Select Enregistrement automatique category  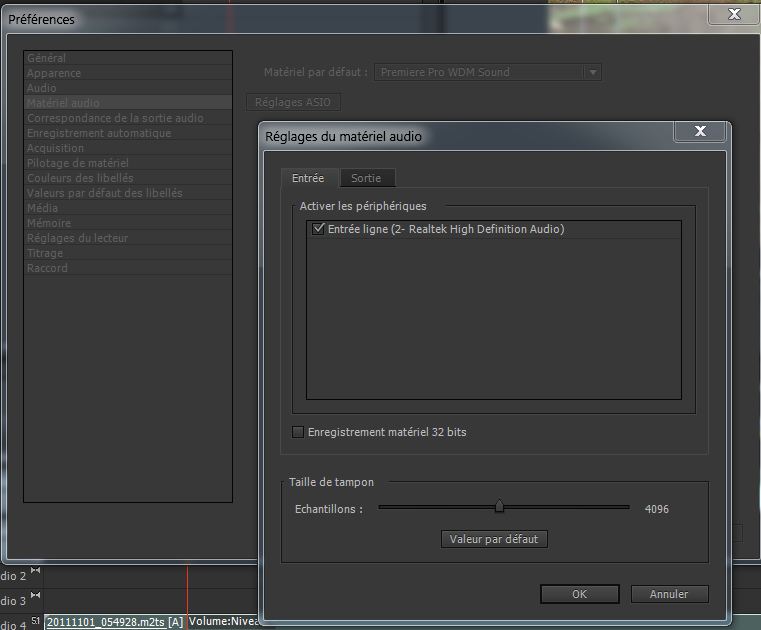128,133
